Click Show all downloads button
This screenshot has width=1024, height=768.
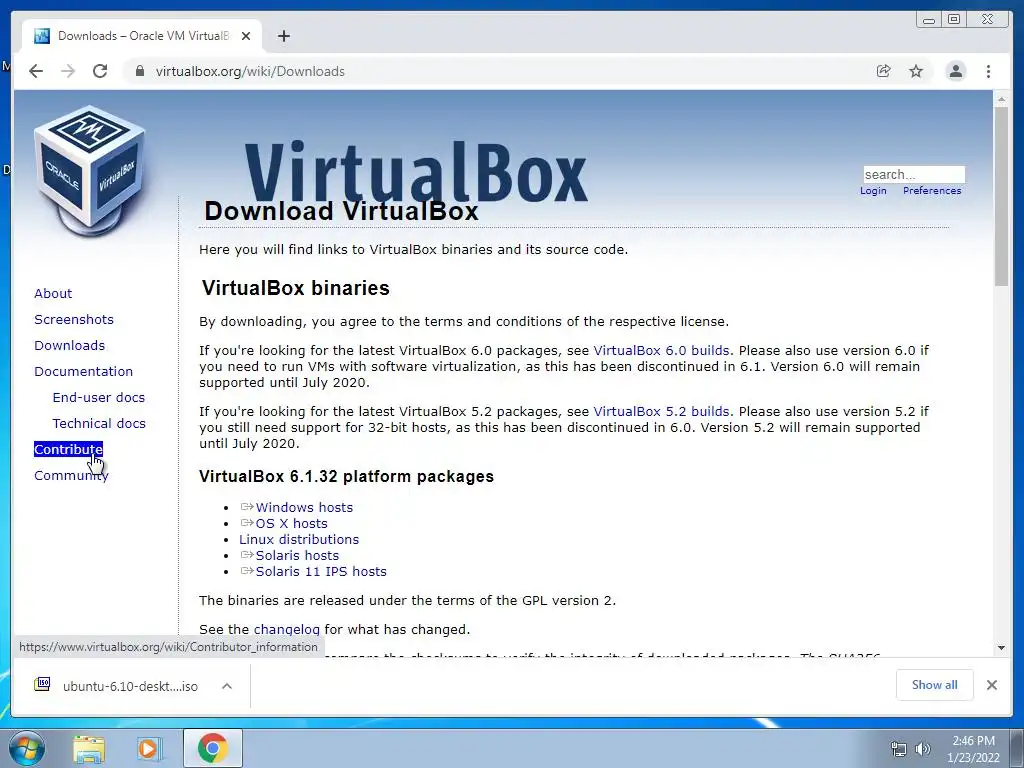coord(935,685)
